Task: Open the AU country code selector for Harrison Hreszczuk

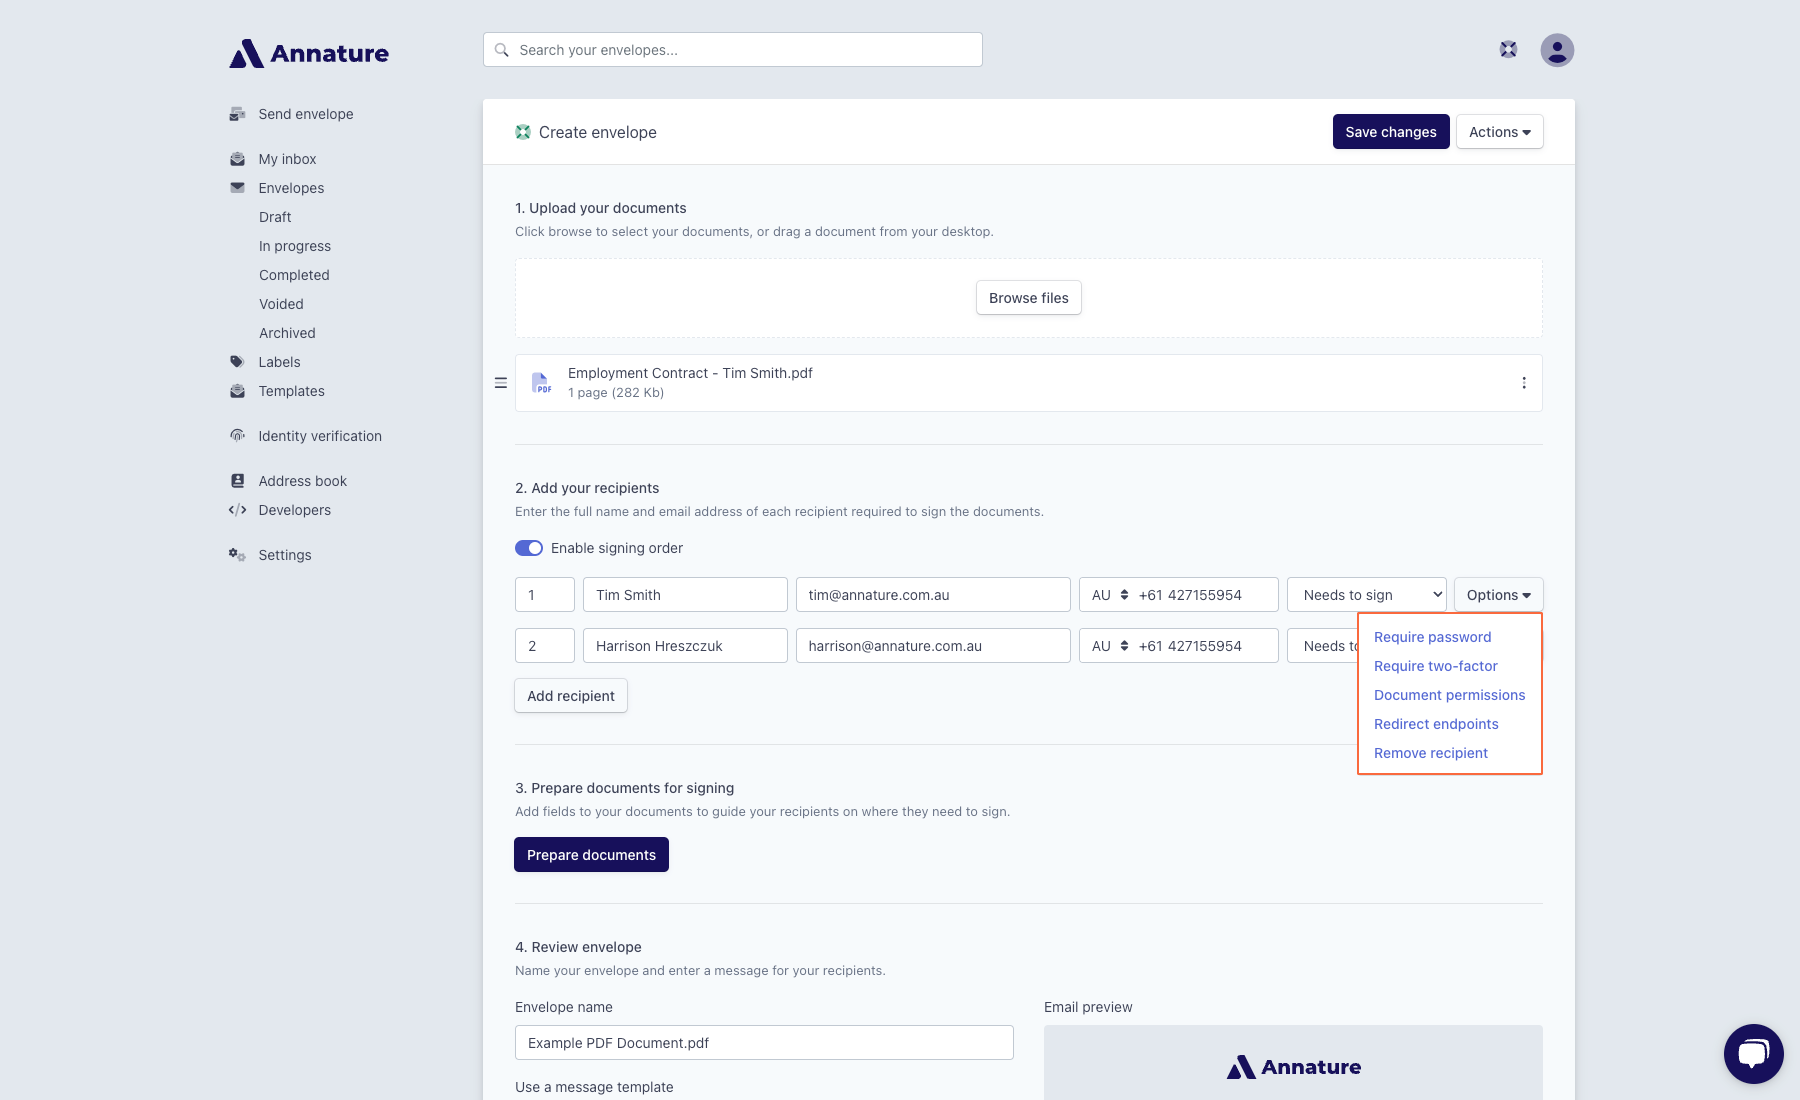Action: [x=1108, y=646]
